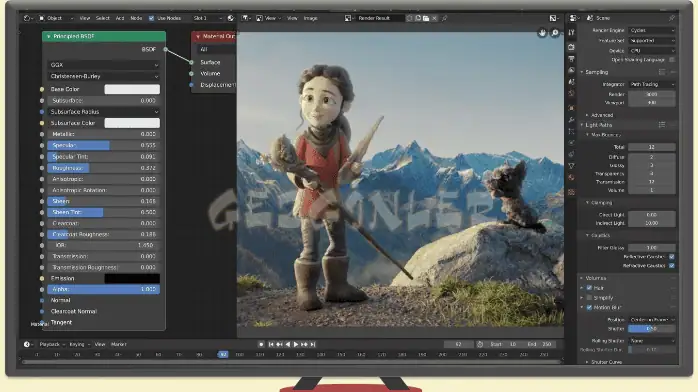
Task: Click the pin icon in Scene properties header
Action: [672, 18]
